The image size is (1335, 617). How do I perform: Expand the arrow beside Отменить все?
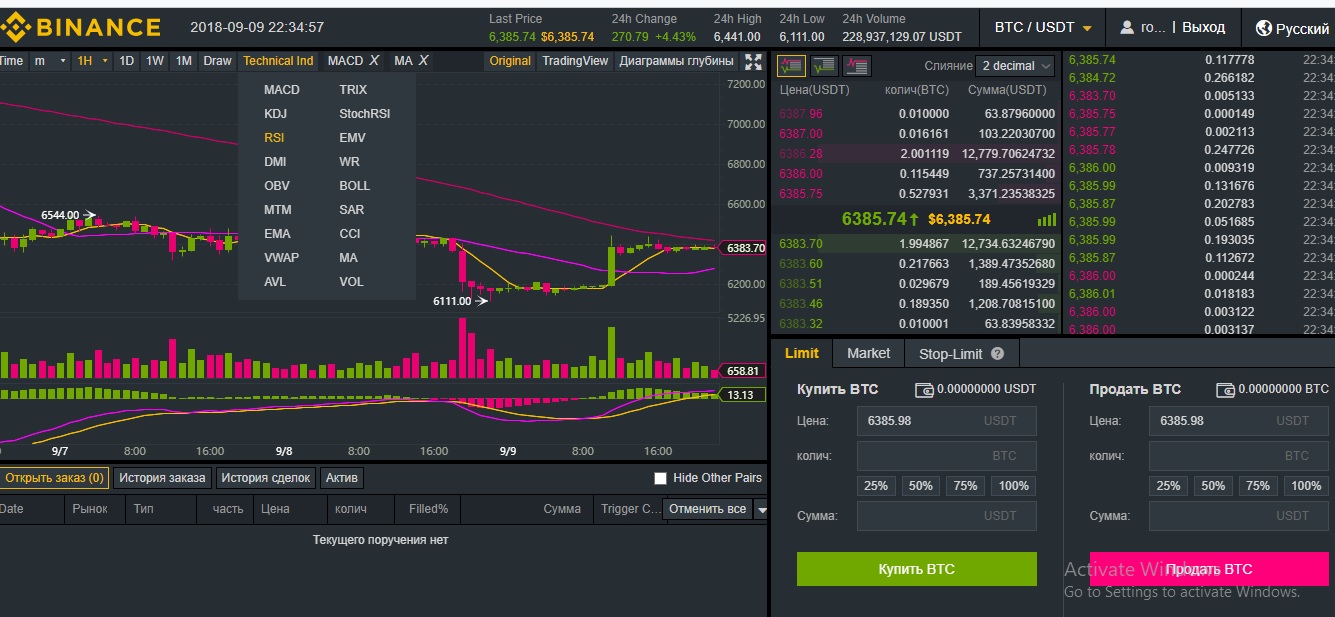pyautogui.click(x=761, y=510)
